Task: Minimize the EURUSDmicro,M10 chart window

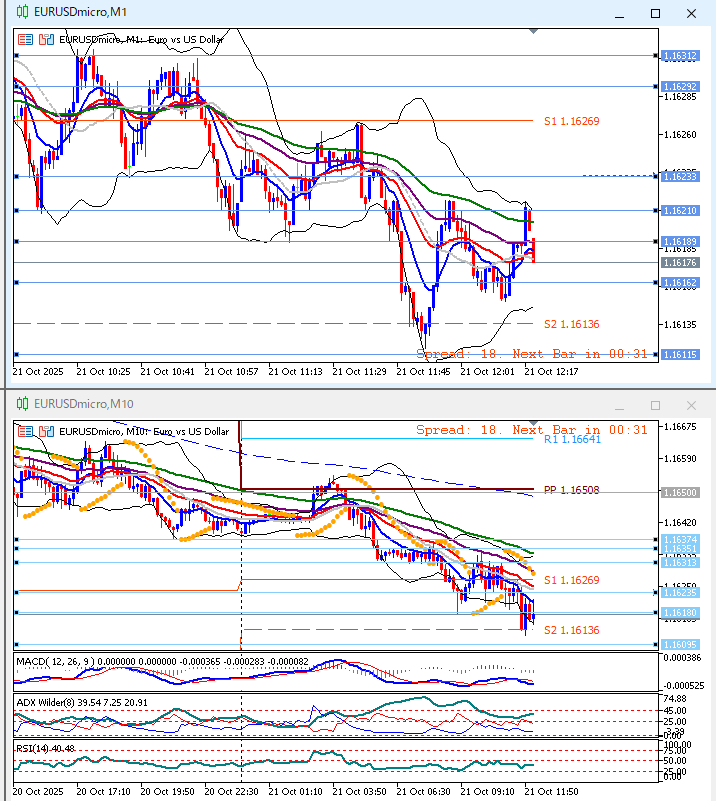Action: pyautogui.click(x=620, y=405)
